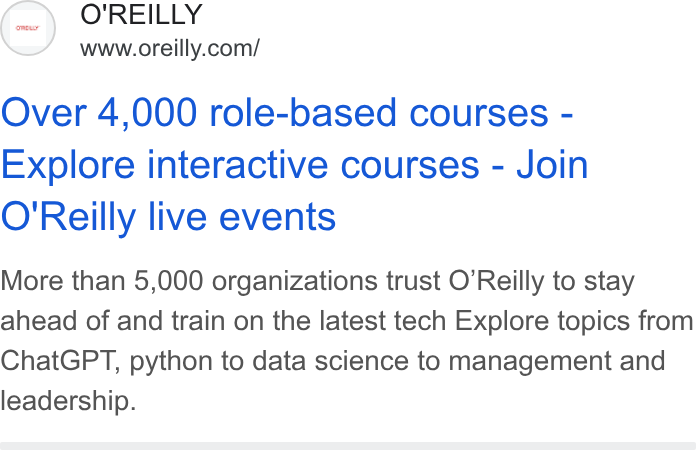Click the word 'ChatGPT' in the description
The image size is (696, 450).
click(x=60, y=360)
